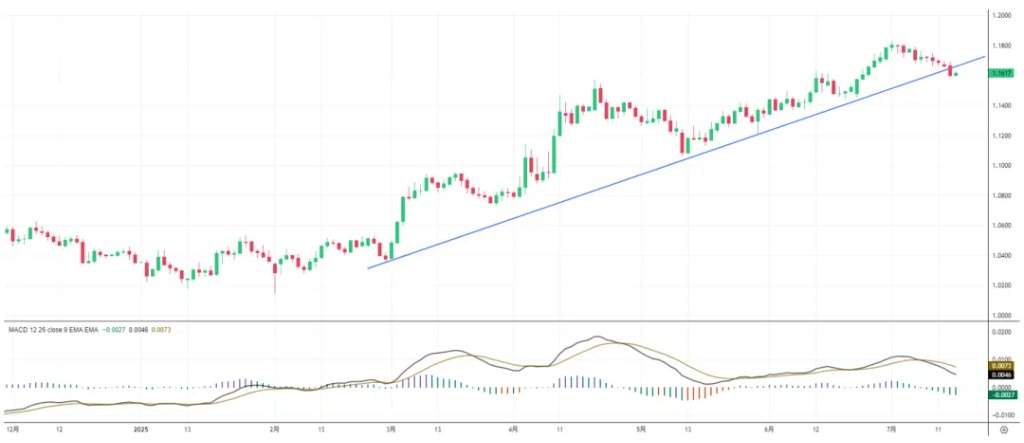Click the 0.0200 MACD scale label
1024x443 pixels.
point(1002,333)
